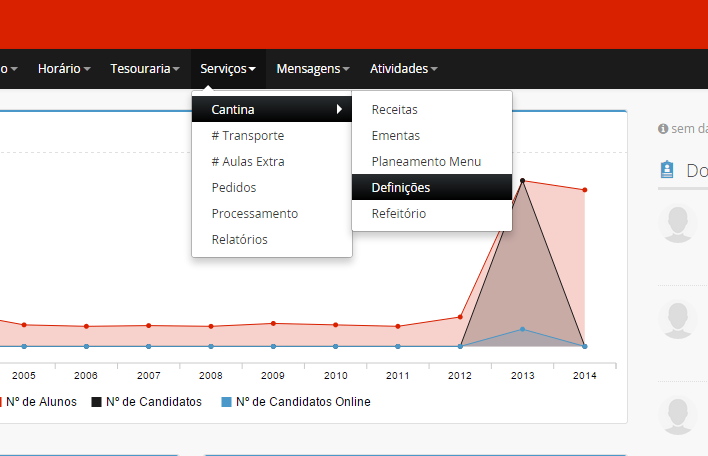
Task: Click the Cantina submenu arrow icon
Action: point(339,109)
